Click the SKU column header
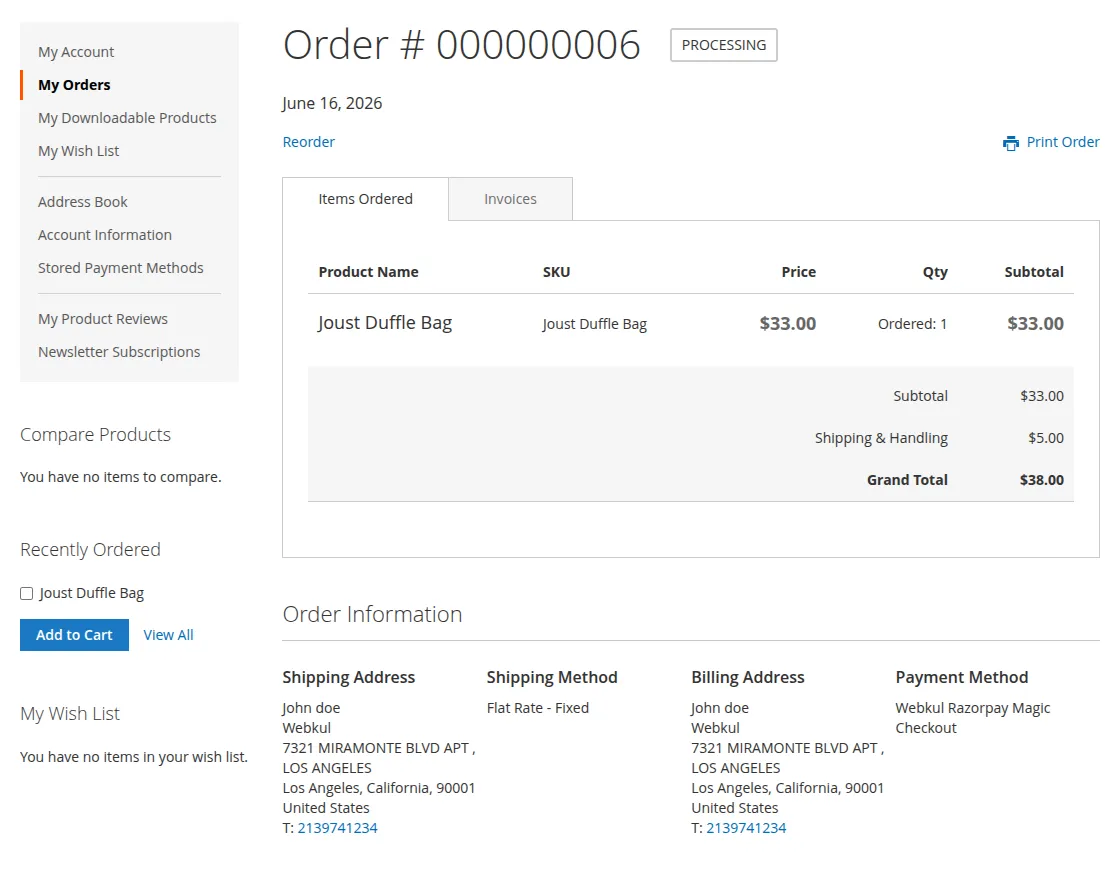Viewport: 1120px width, 880px height. point(556,272)
